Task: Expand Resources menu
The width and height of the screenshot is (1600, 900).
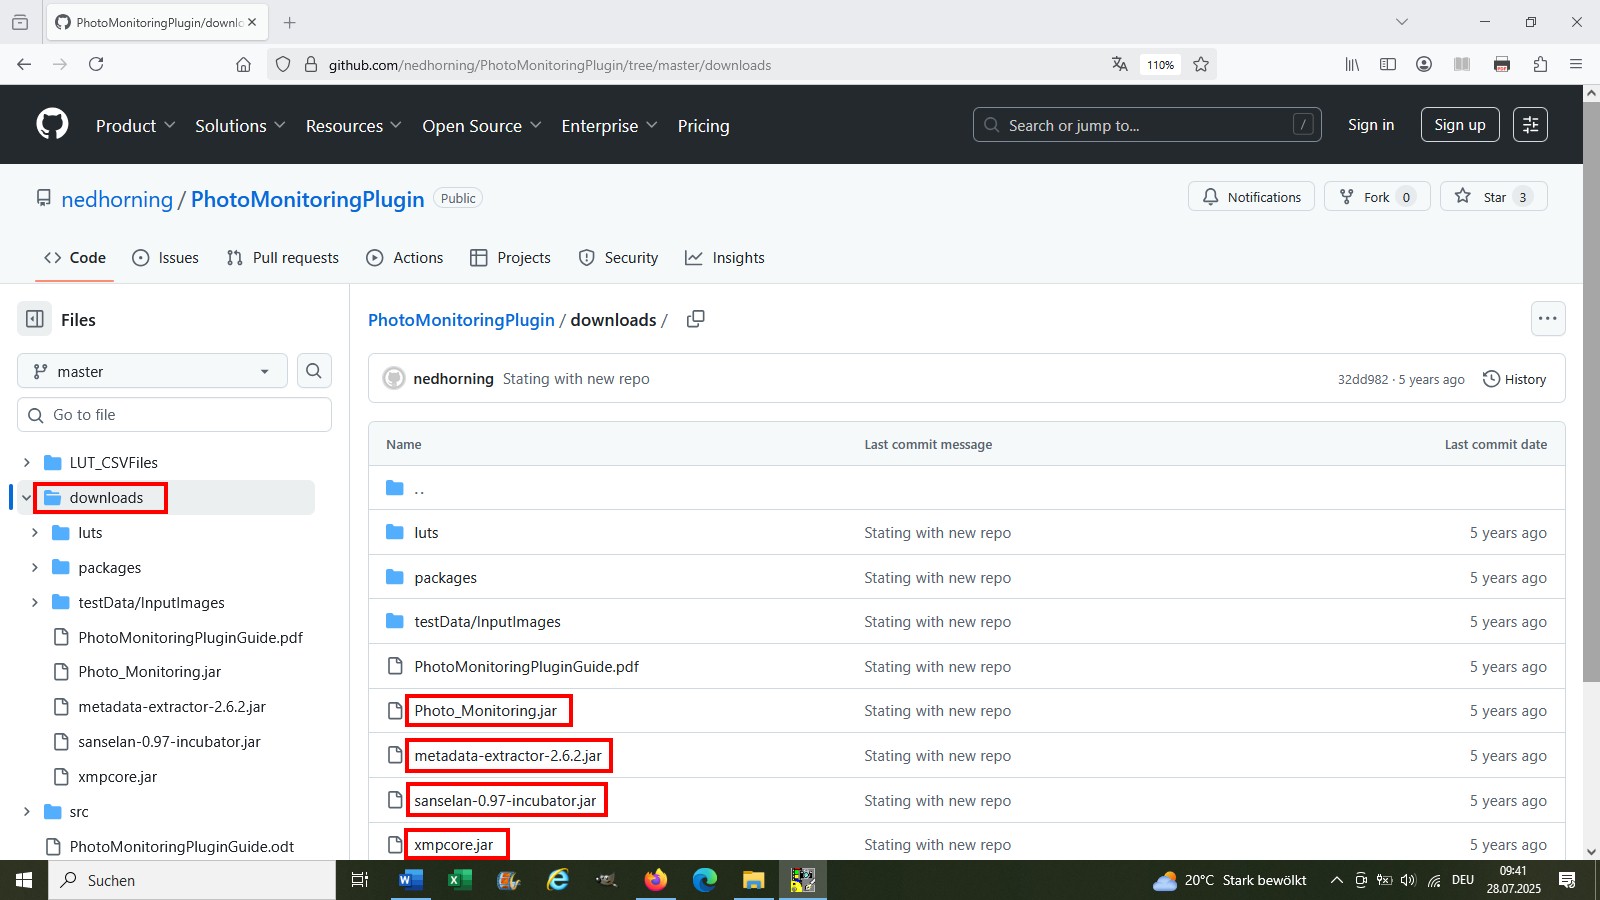Action: click(x=353, y=125)
